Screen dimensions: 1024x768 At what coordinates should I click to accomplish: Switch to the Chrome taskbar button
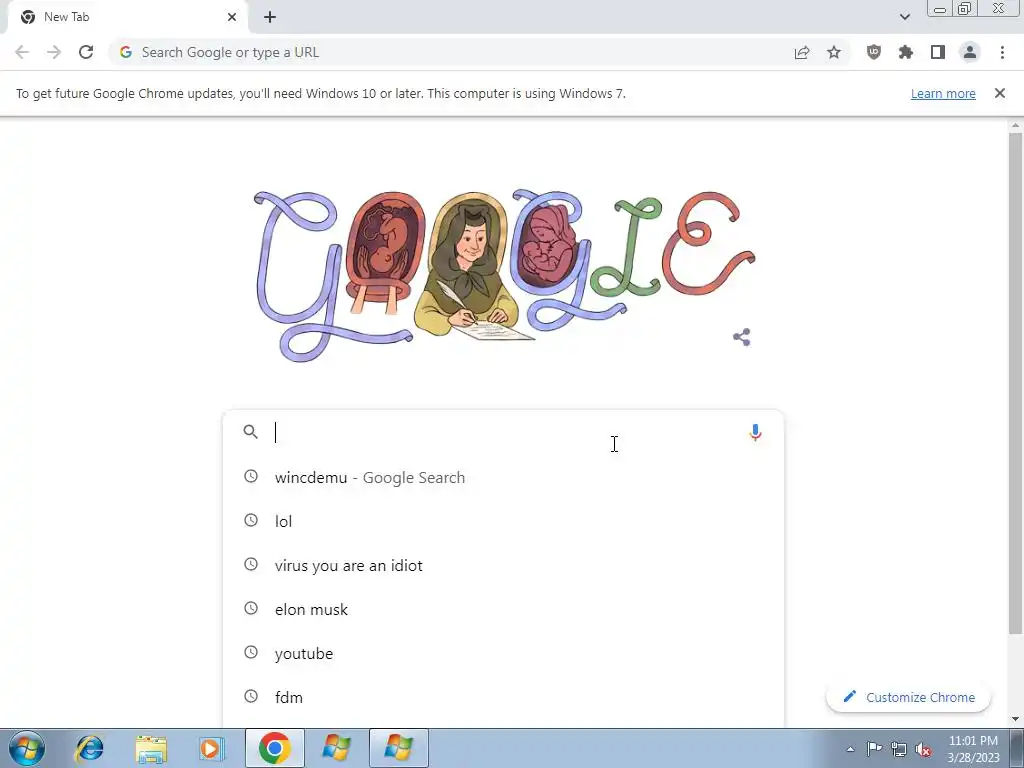pos(274,748)
